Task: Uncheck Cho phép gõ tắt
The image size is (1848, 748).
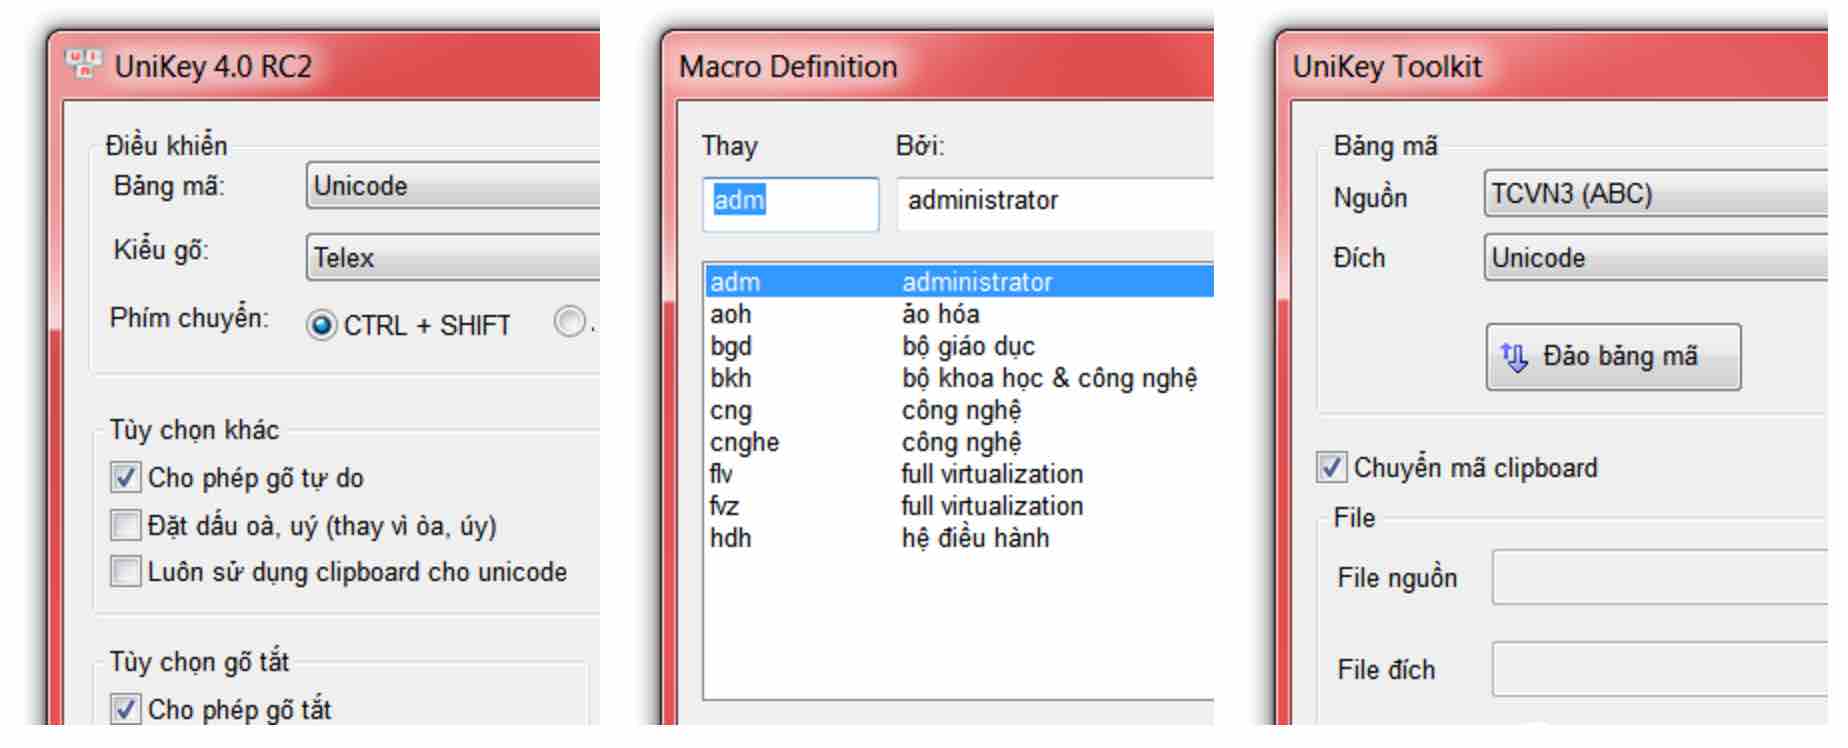Action: pos(125,709)
